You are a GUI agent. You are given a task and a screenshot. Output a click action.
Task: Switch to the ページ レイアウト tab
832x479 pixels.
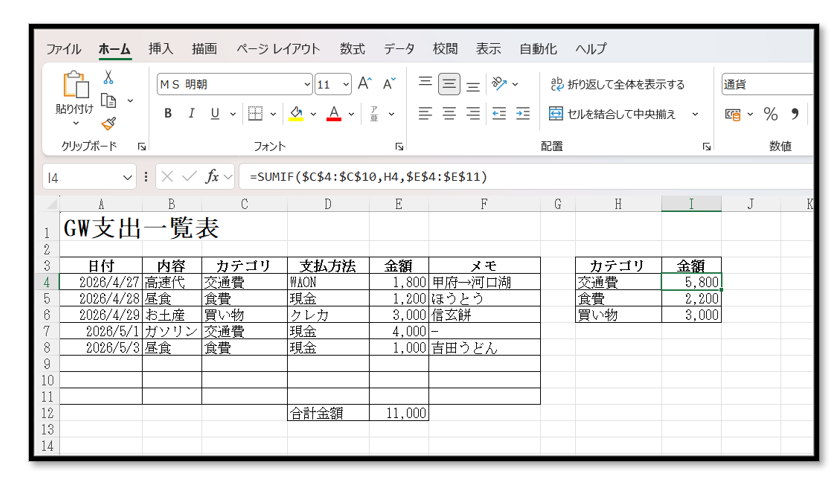pos(278,49)
